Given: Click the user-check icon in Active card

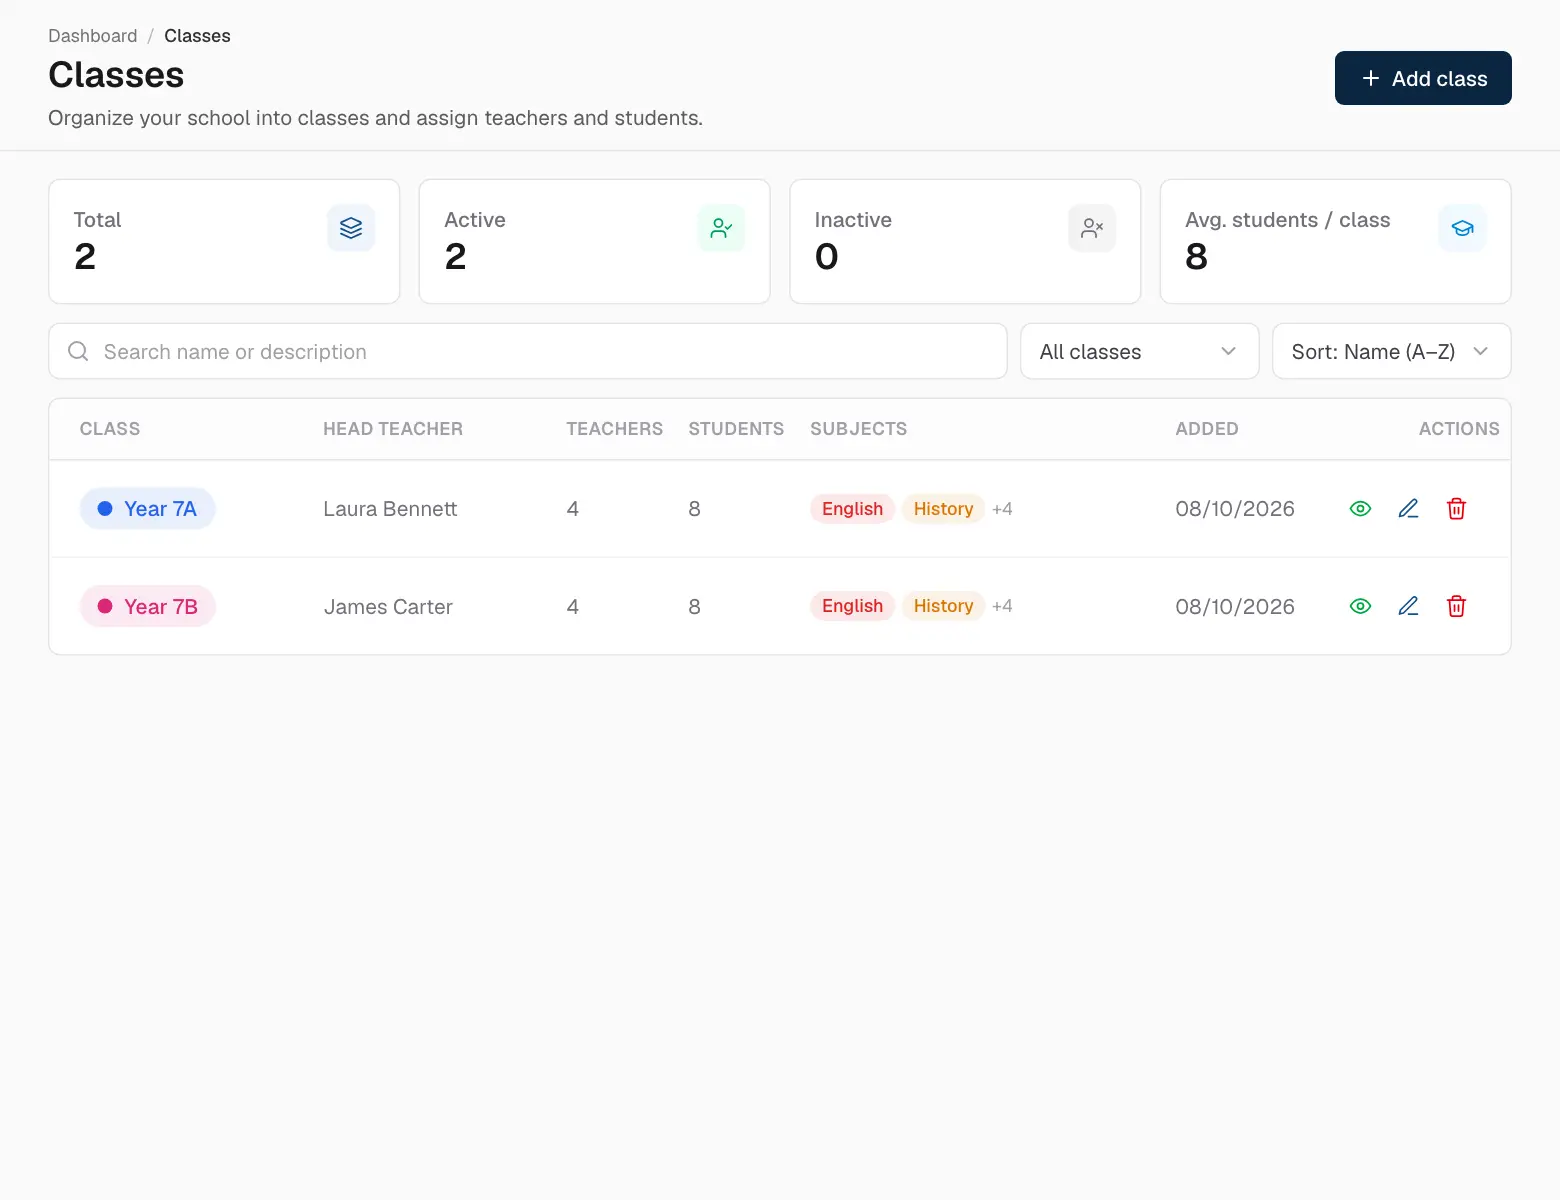Looking at the screenshot, I should click(x=721, y=228).
